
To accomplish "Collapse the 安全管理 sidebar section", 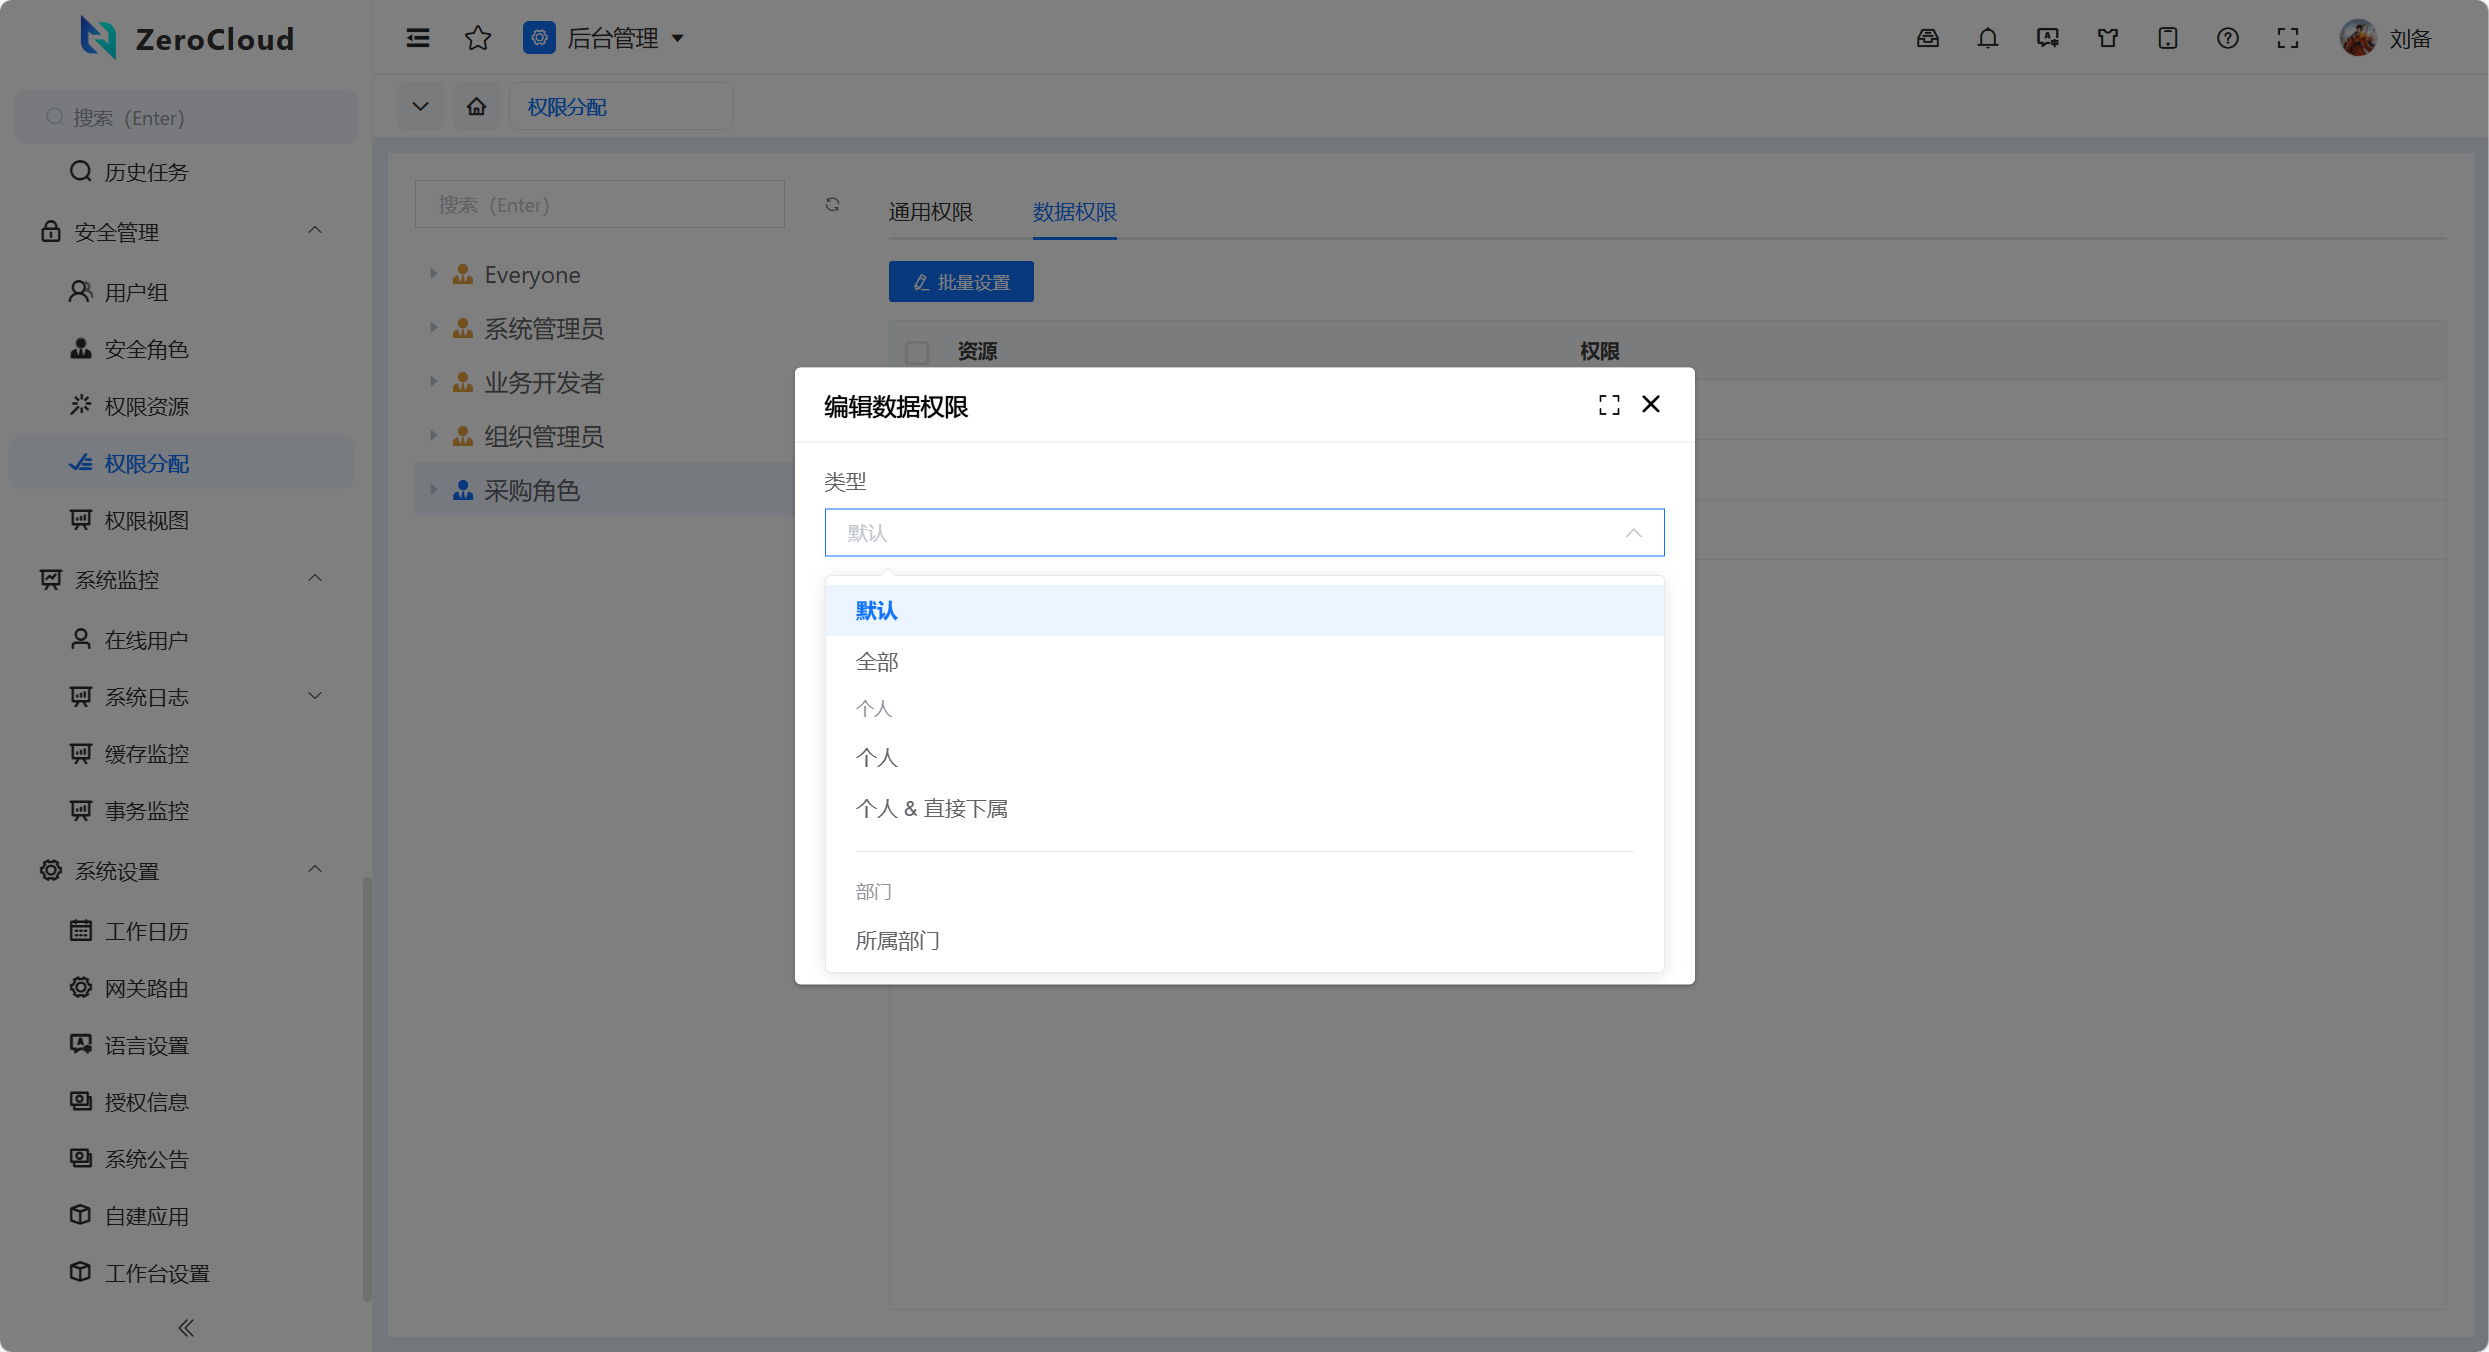I will [314, 231].
